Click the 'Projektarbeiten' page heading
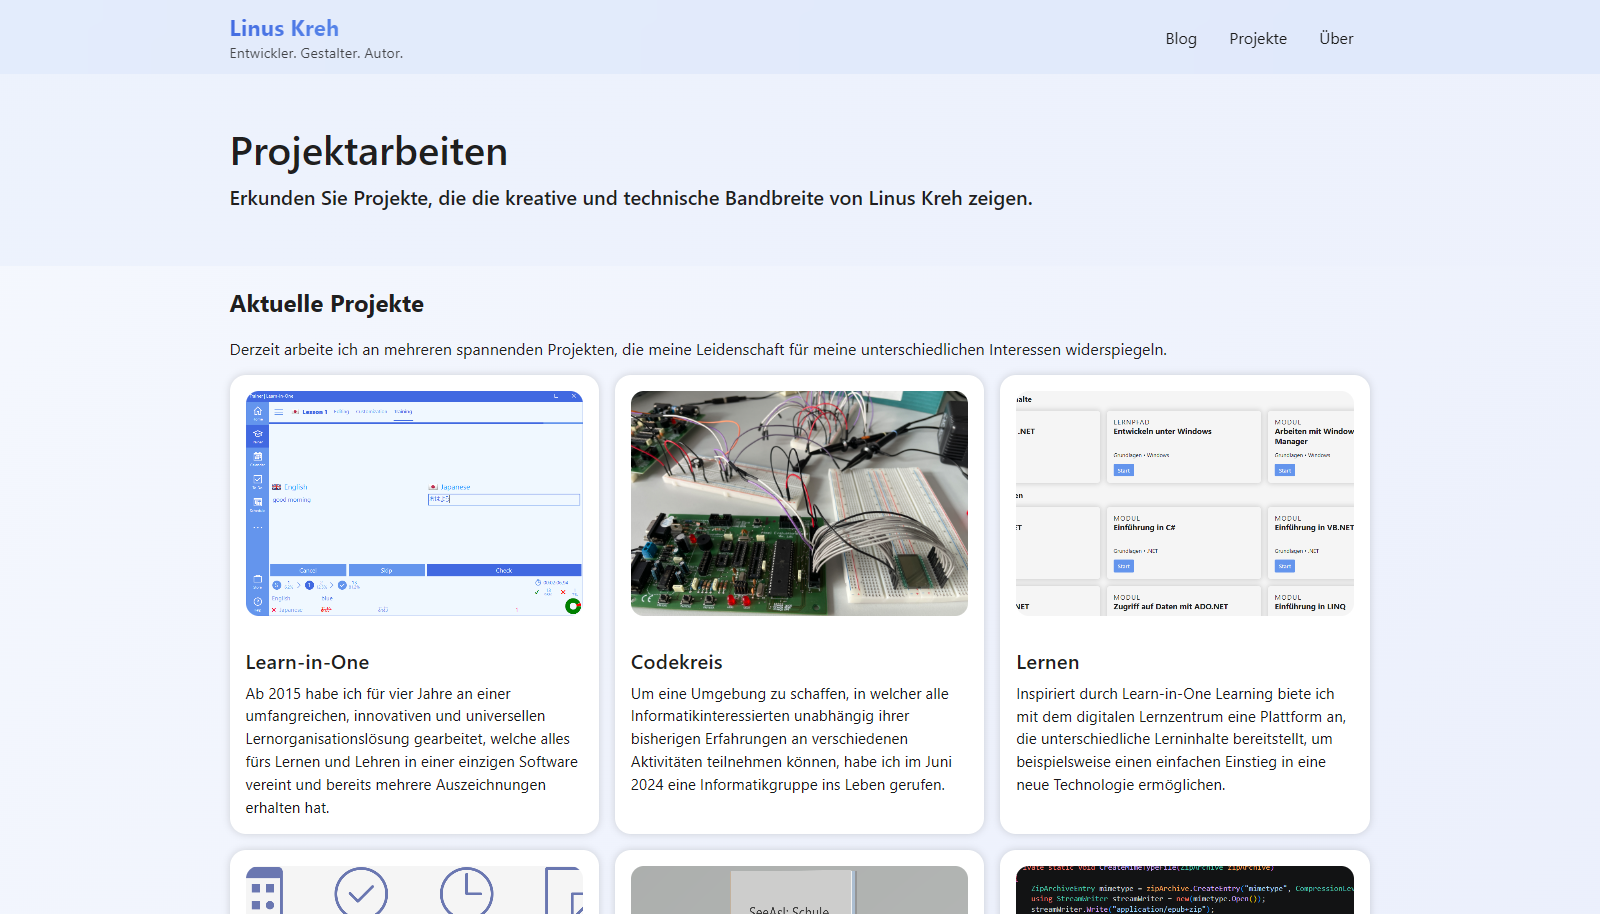1600x914 pixels. pyautogui.click(x=369, y=152)
